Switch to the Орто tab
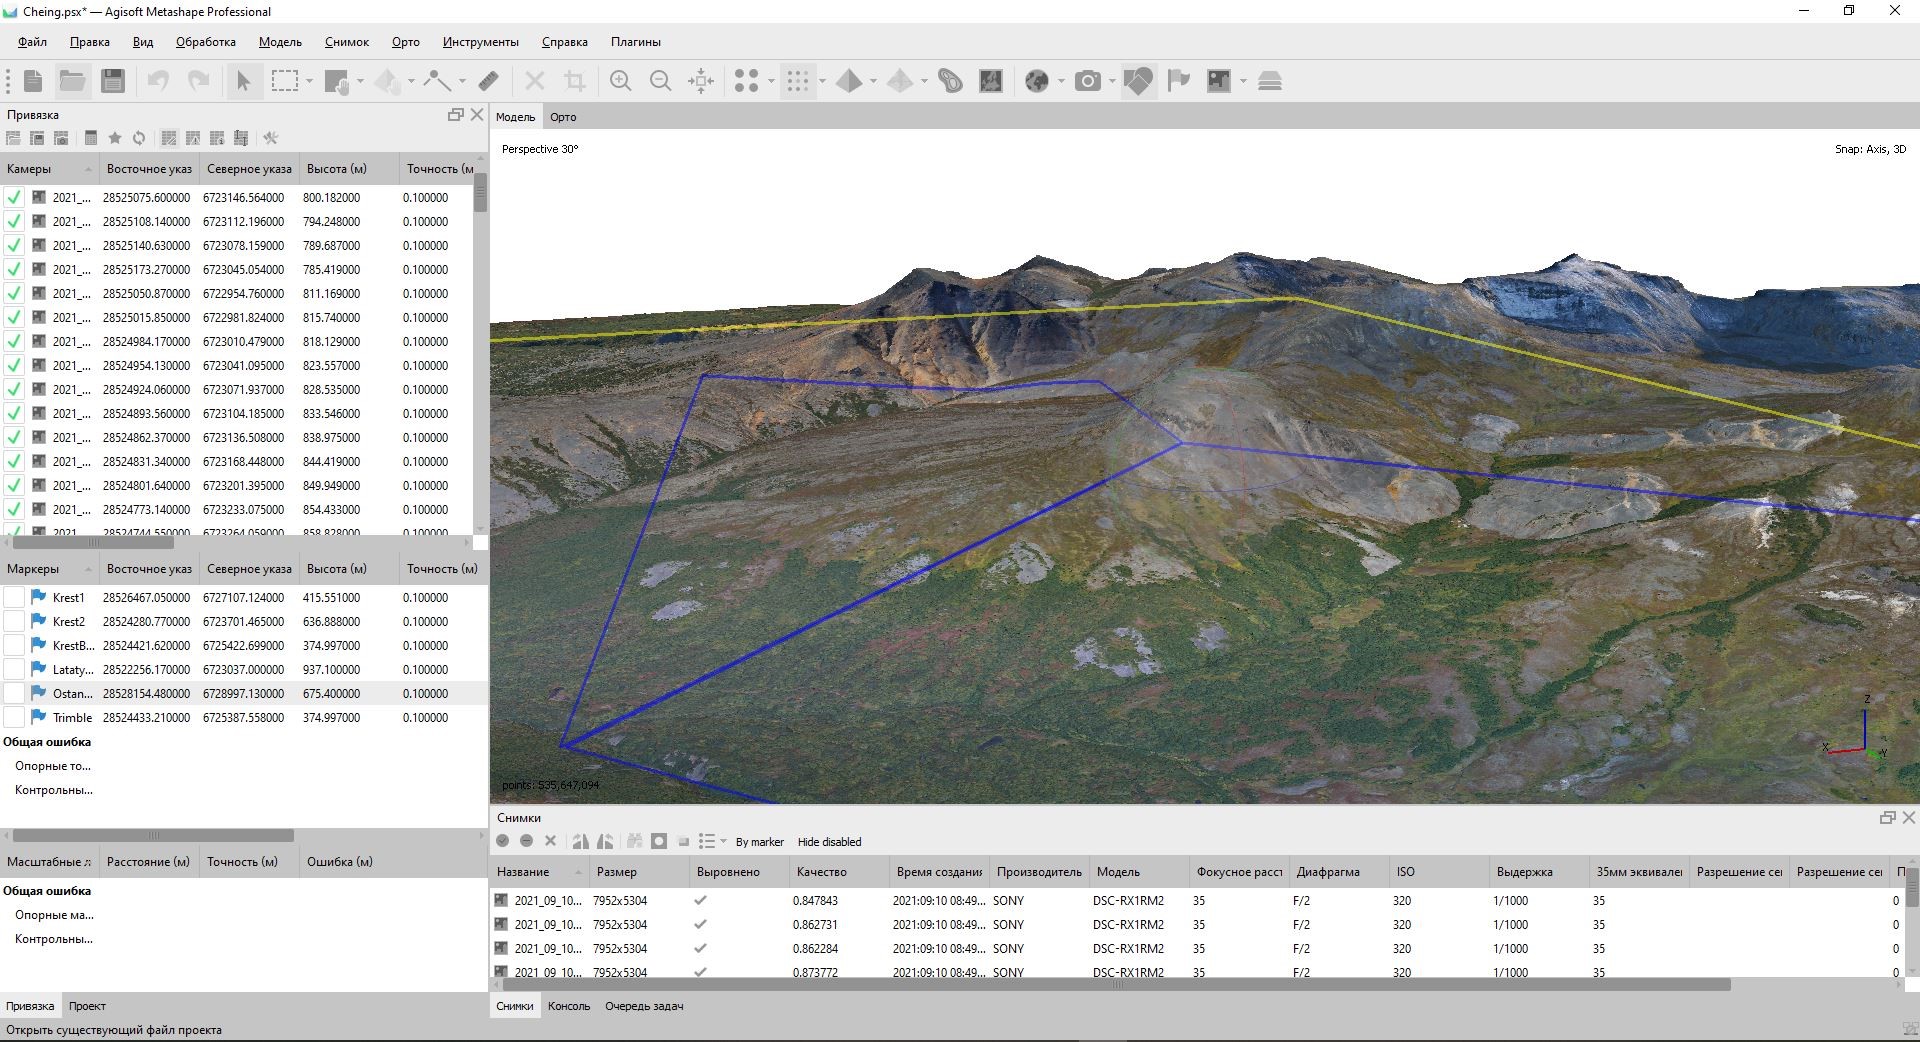 [x=564, y=117]
